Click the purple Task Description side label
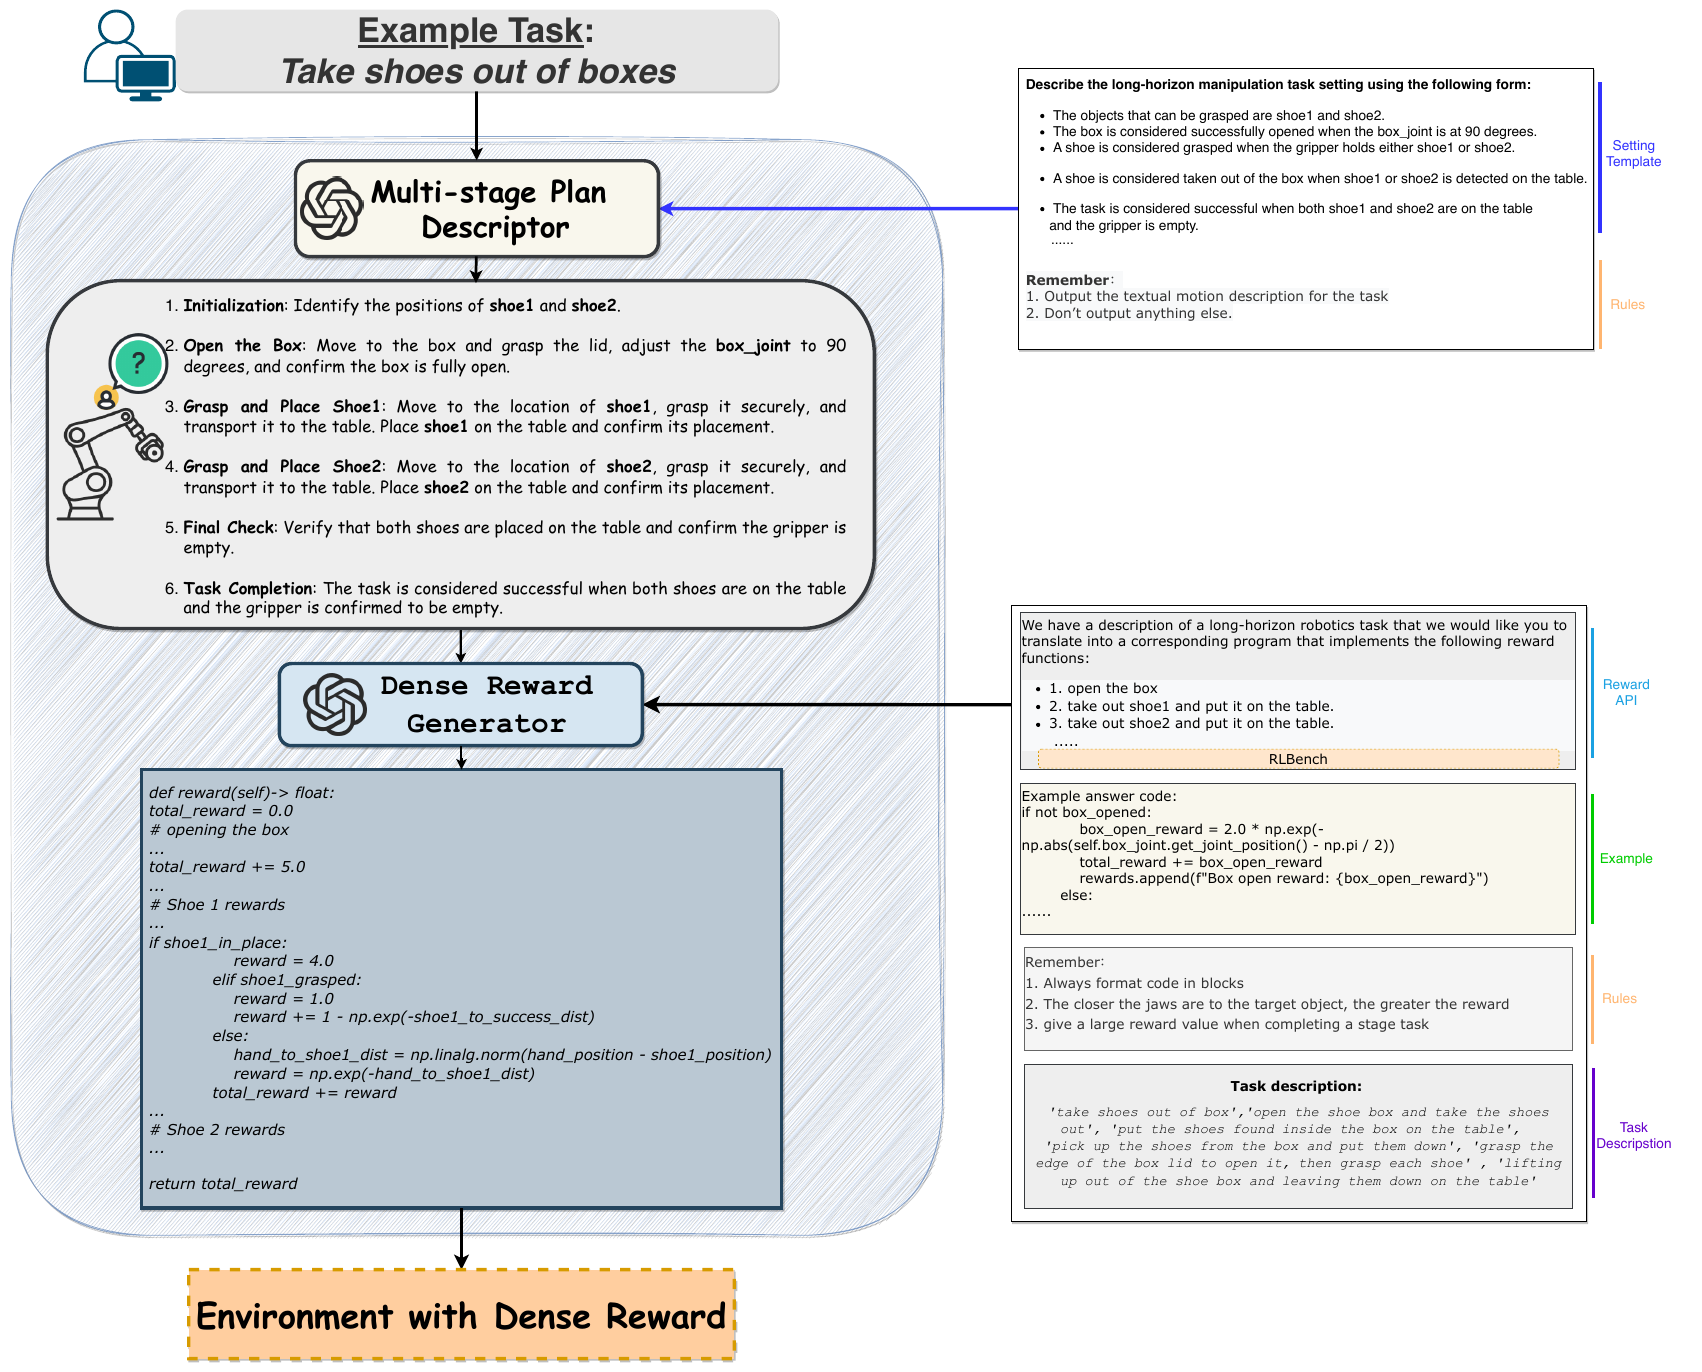Image resolution: width=1702 pixels, height=1372 pixels. click(1633, 1135)
